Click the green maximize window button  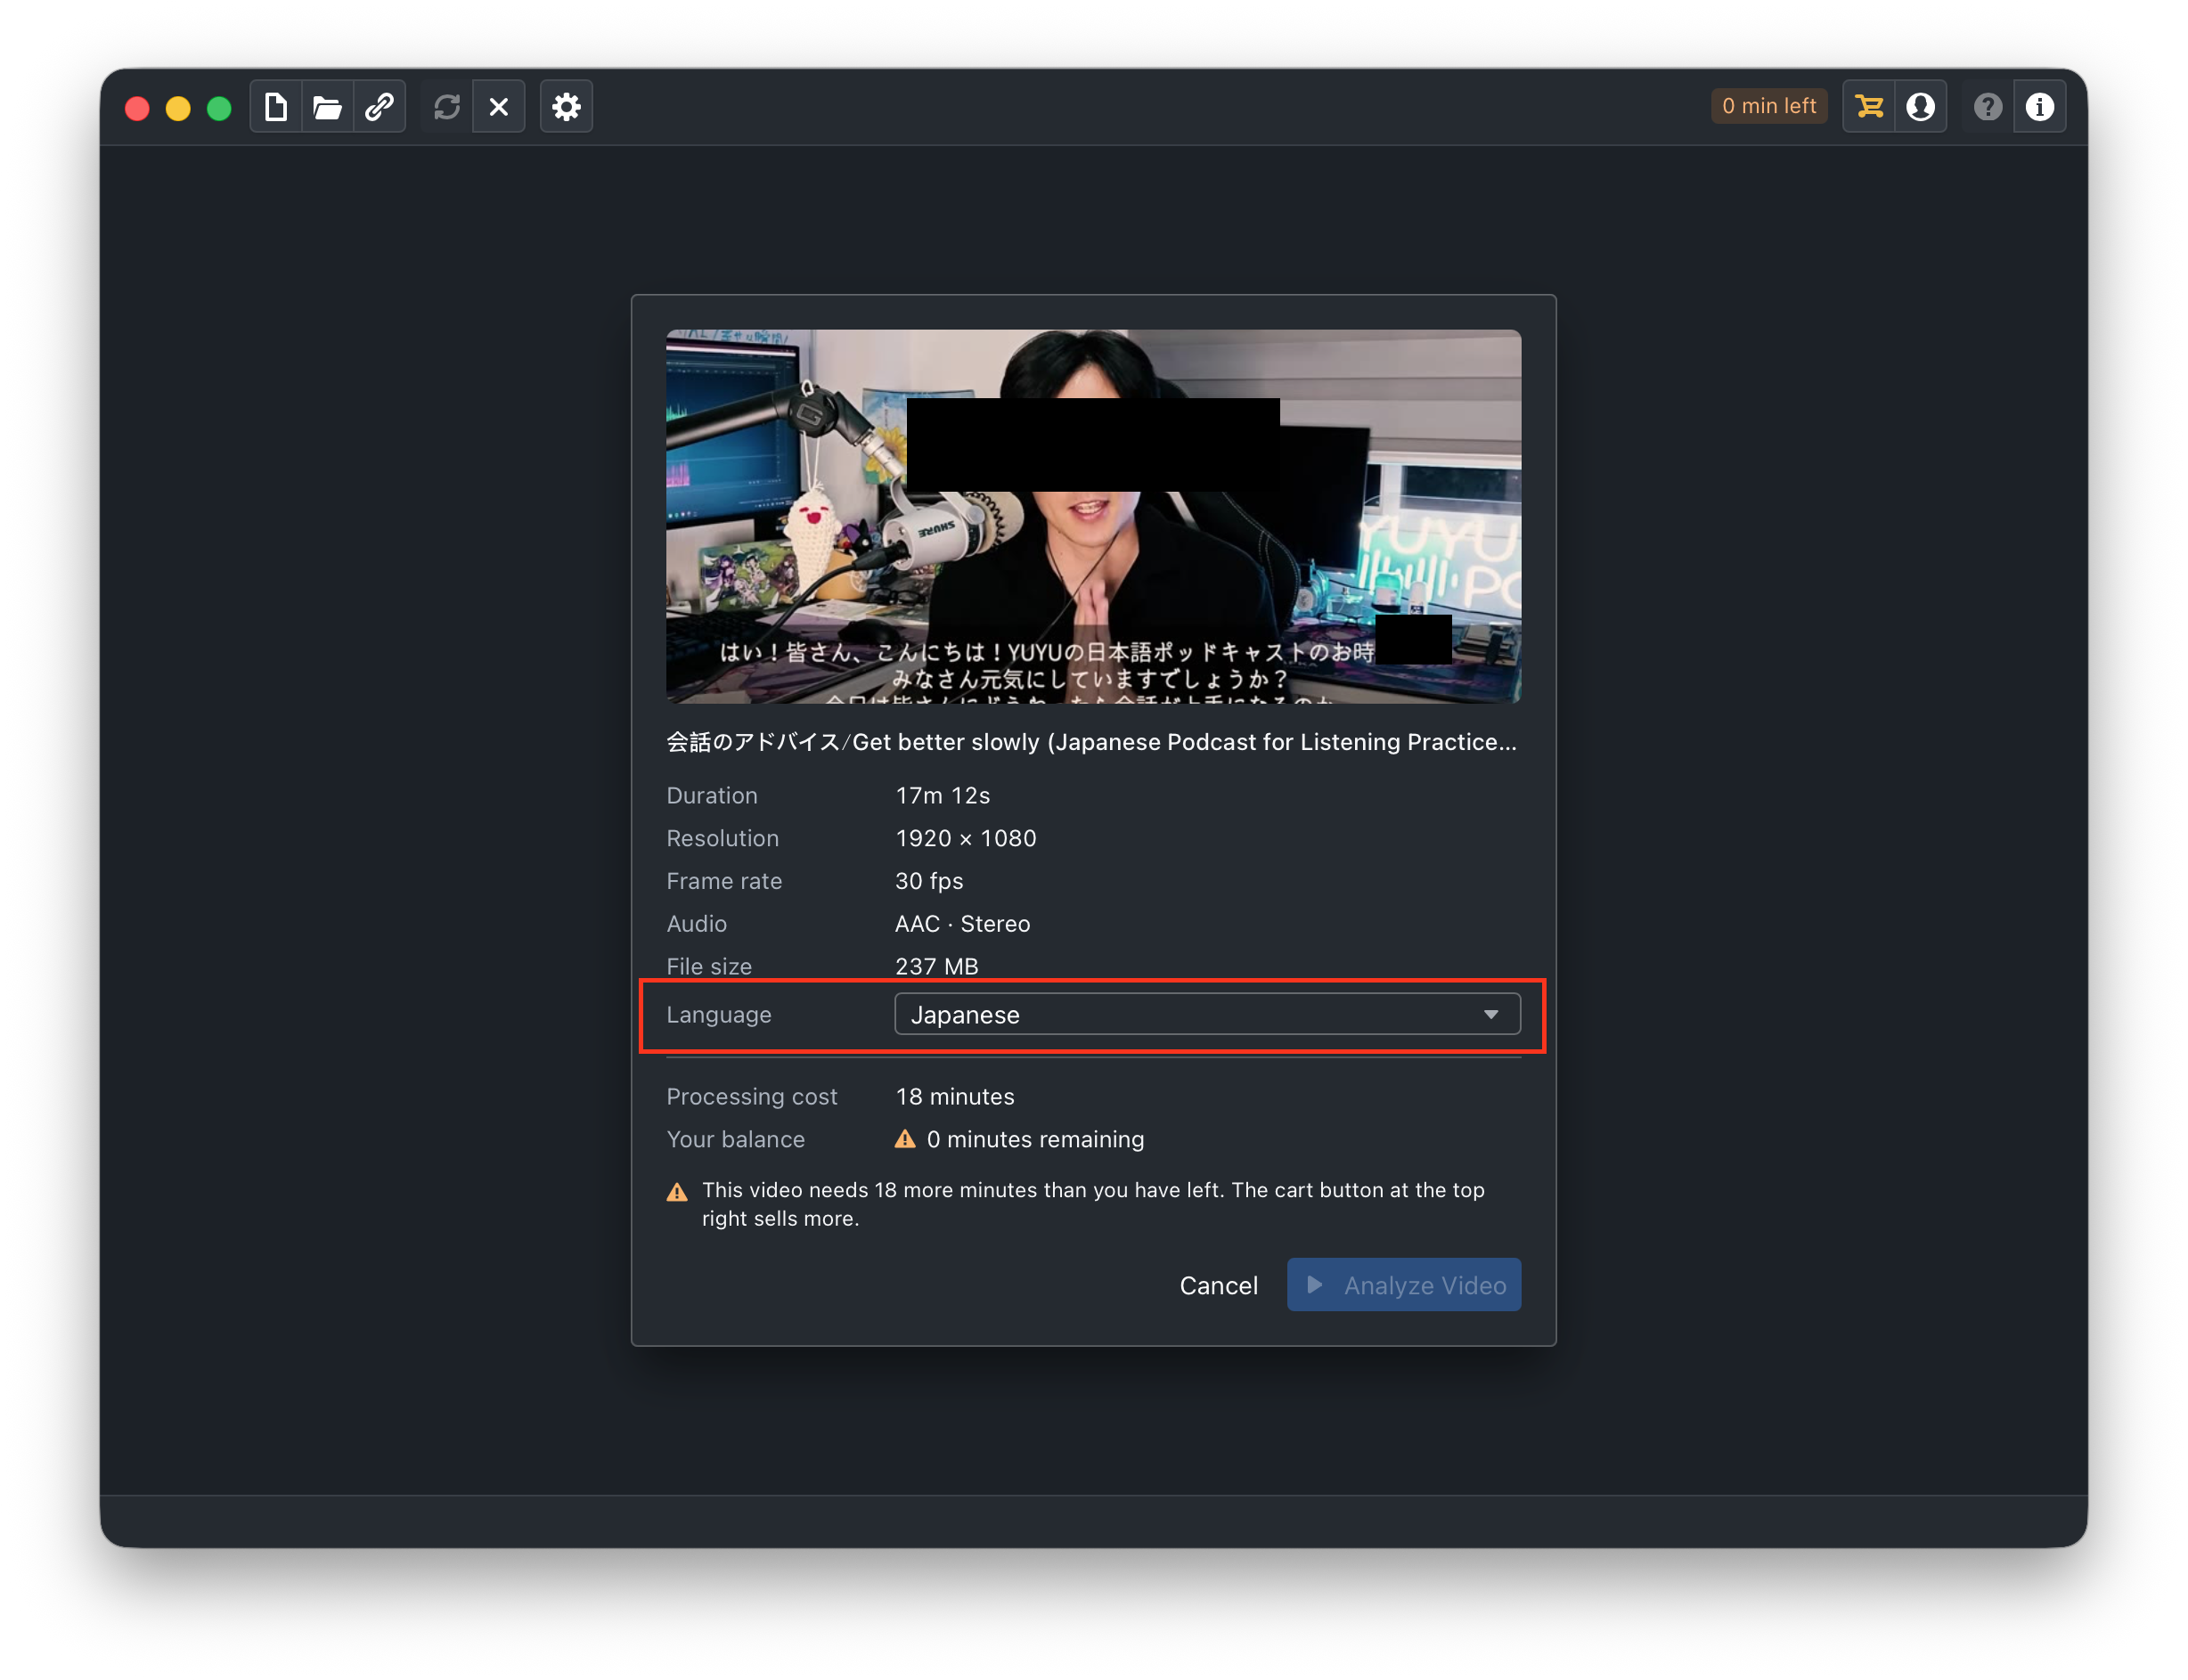pos(219,108)
